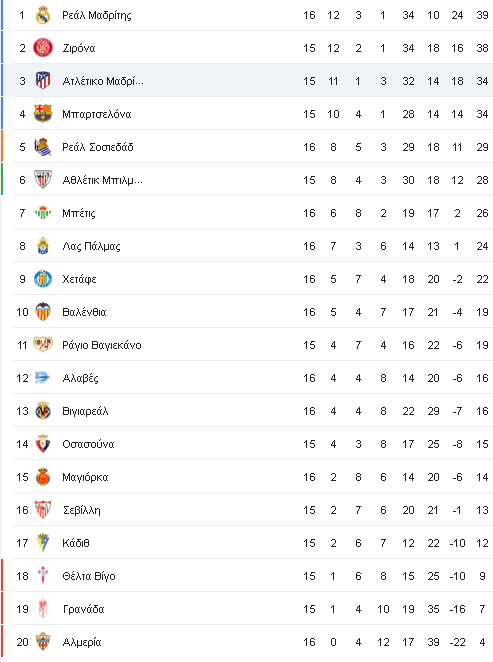Open the Ρεάλ Μαδρίτης team link
The height and width of the screenshot is (662, 493).
tap(97, 15)
